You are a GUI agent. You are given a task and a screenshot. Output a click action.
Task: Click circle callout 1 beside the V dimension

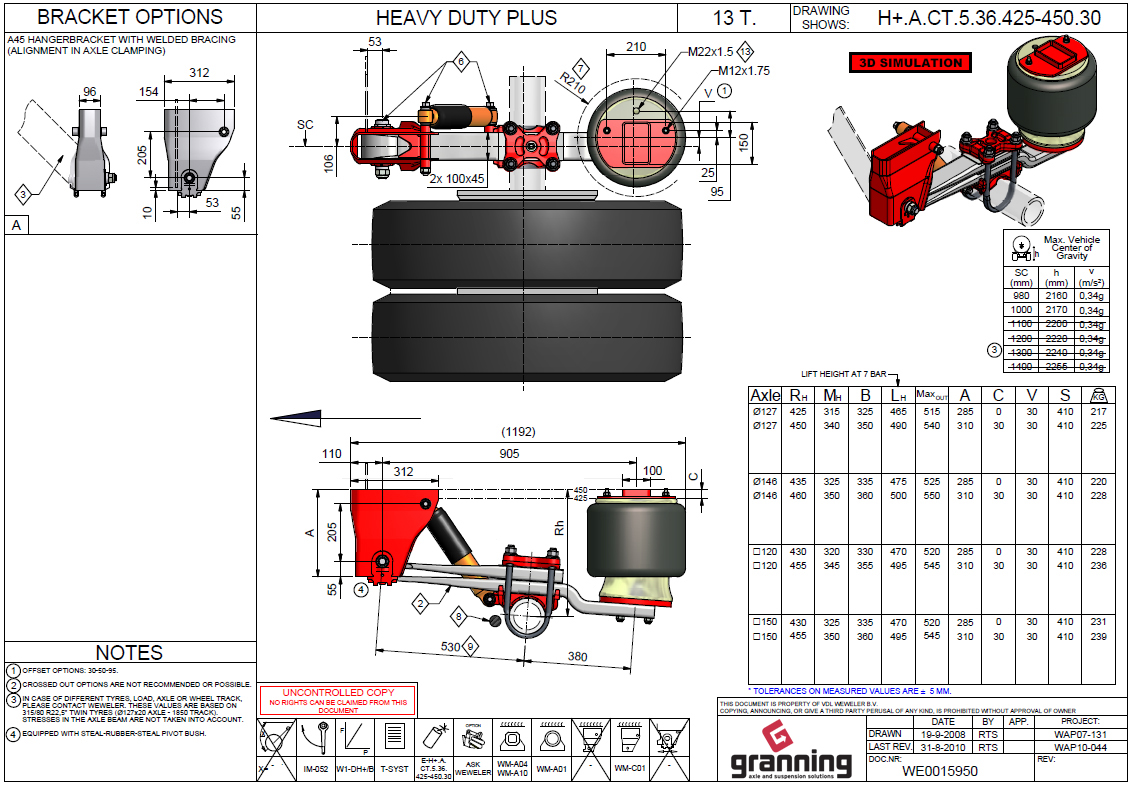coord(724,91)
